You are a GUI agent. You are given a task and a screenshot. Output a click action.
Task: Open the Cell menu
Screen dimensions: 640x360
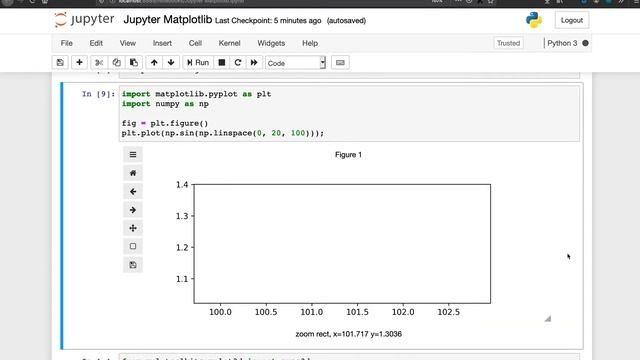pyautogui.click(x=195, y=43)
